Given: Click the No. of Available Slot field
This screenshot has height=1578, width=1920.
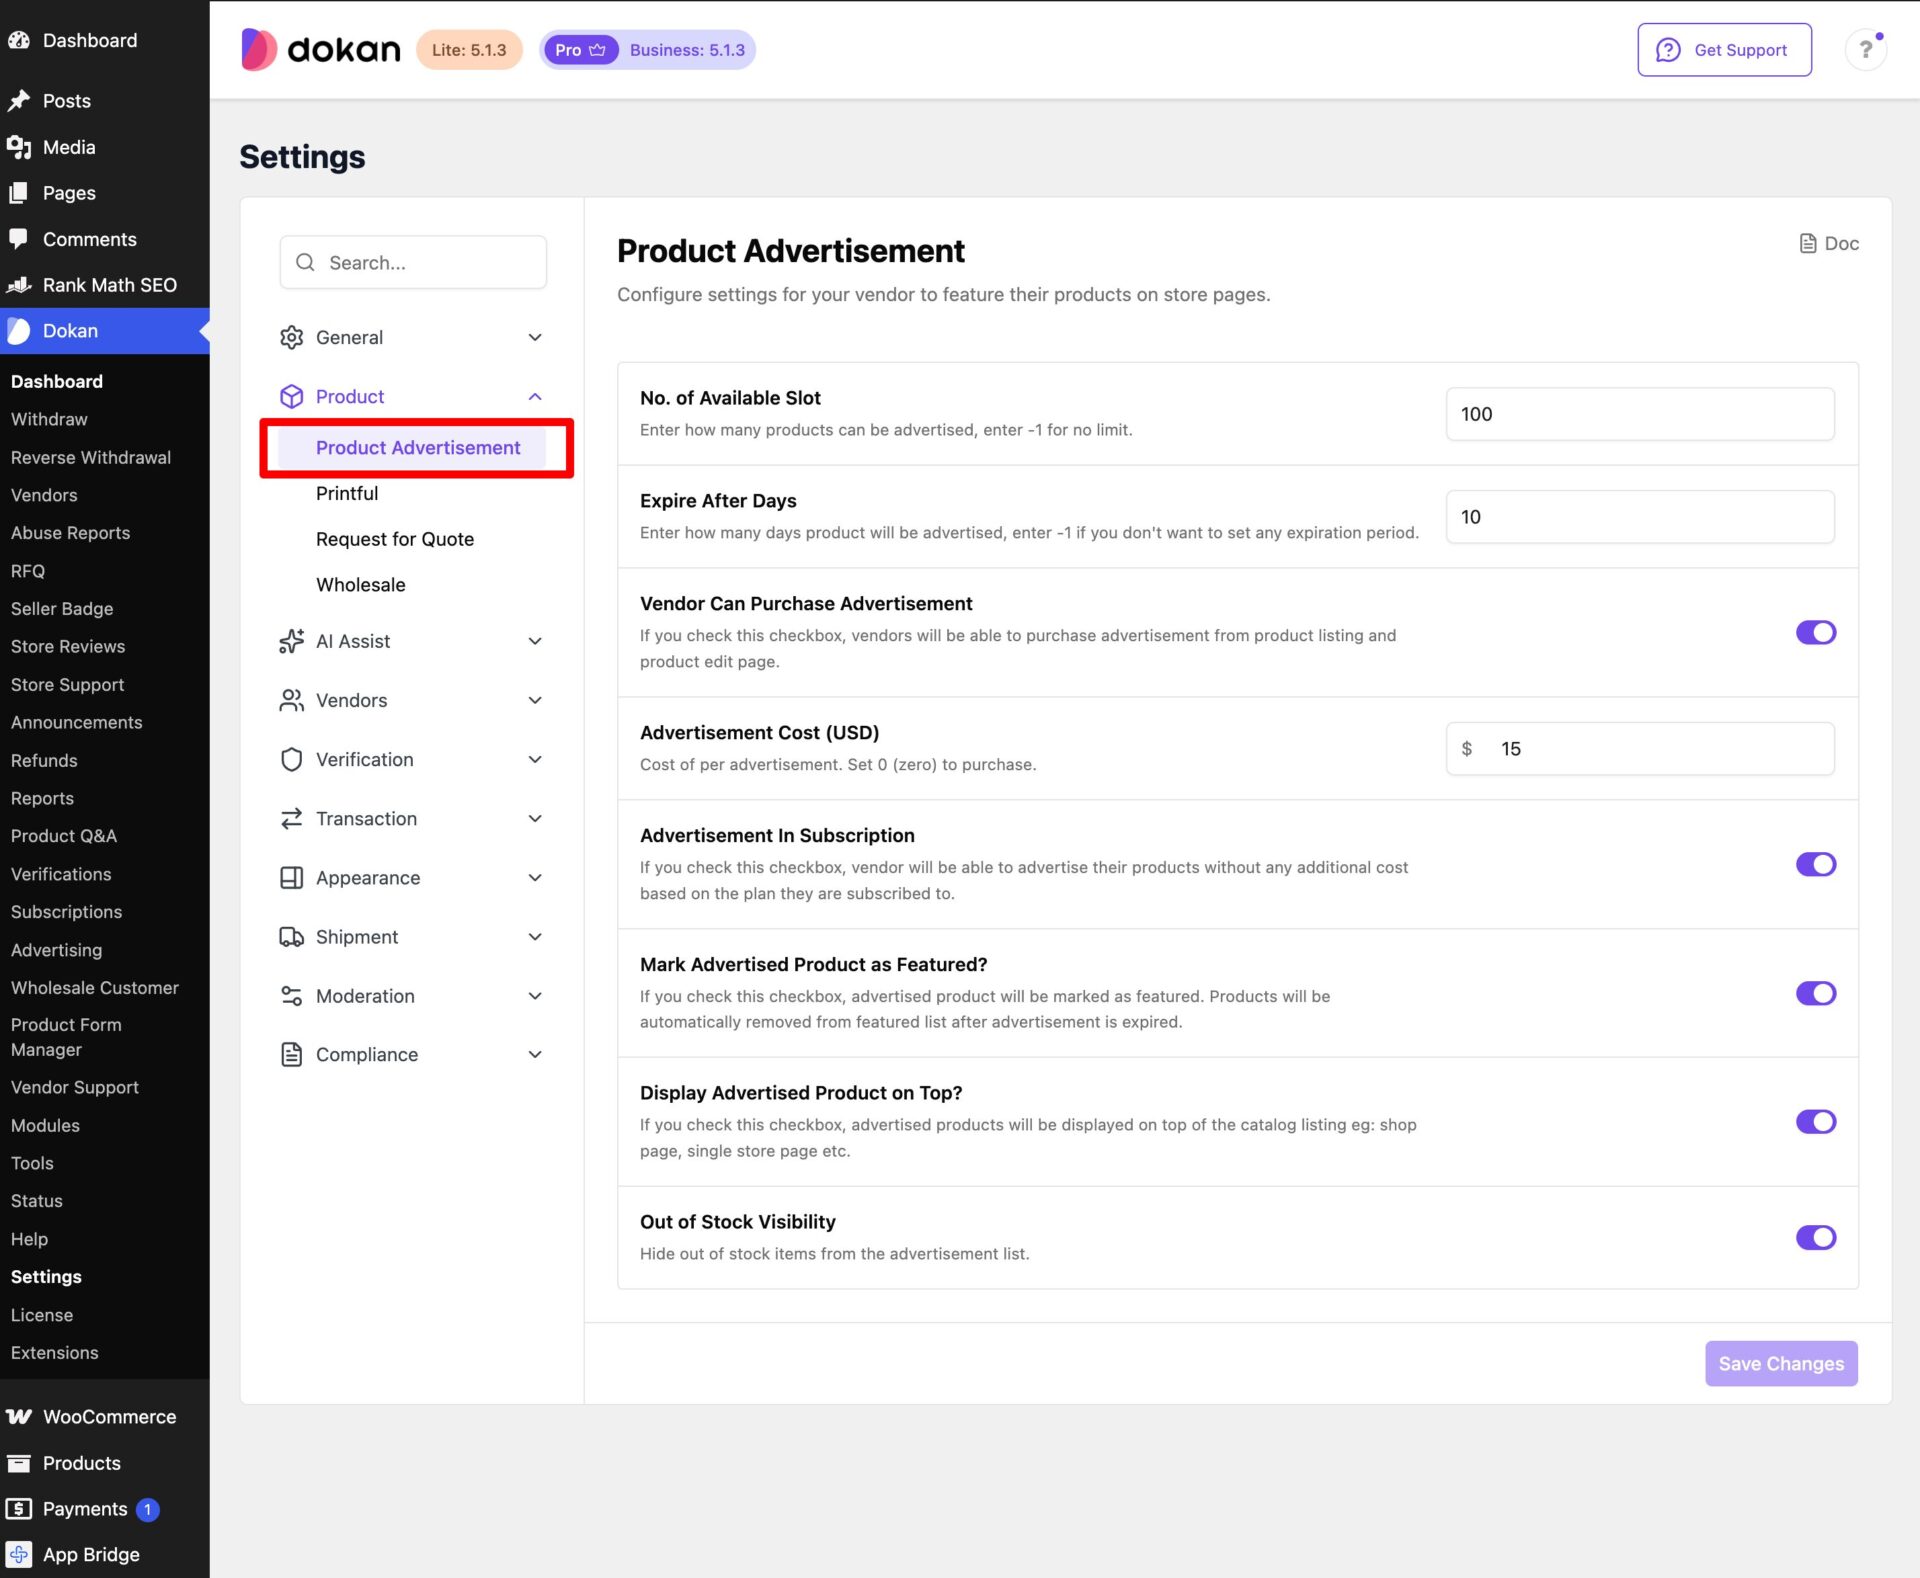Looking at the screenshot, I should pyautogui.click(x=1640, y=414).
